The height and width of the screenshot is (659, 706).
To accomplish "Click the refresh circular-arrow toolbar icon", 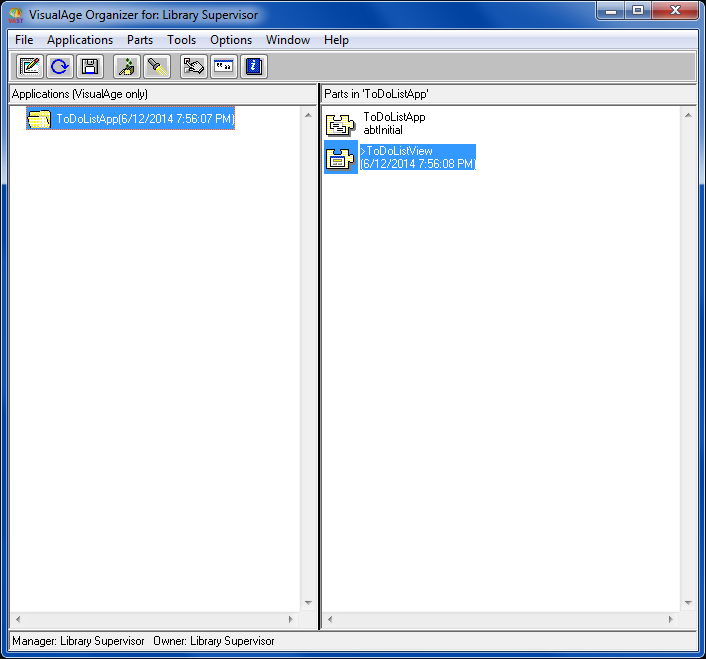I will pyautogui.click(x=60, y=67).
